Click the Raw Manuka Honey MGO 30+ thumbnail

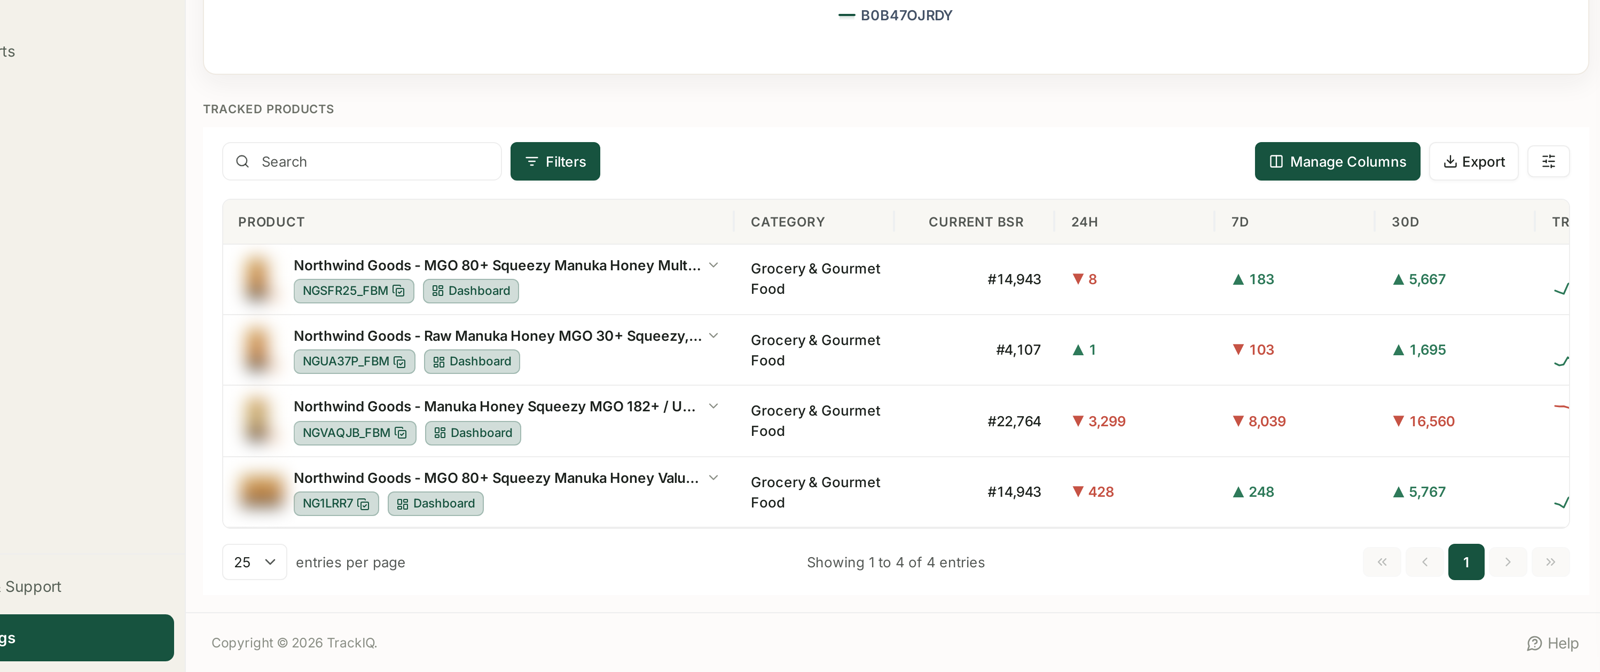click(x=258, y=350)
